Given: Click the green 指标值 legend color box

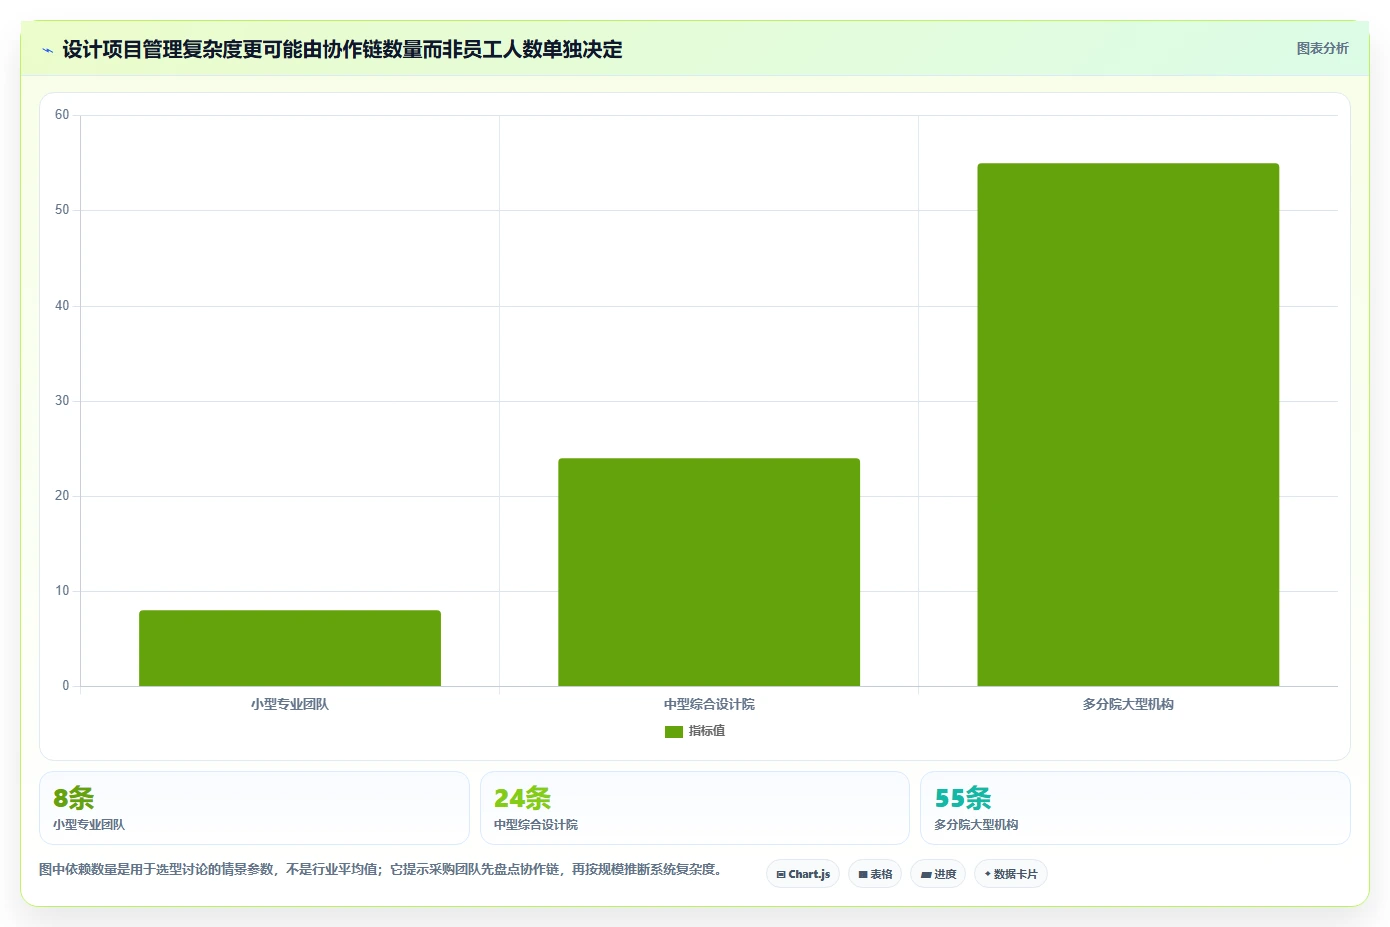Looking at the screenshot, I should (673, 732).
